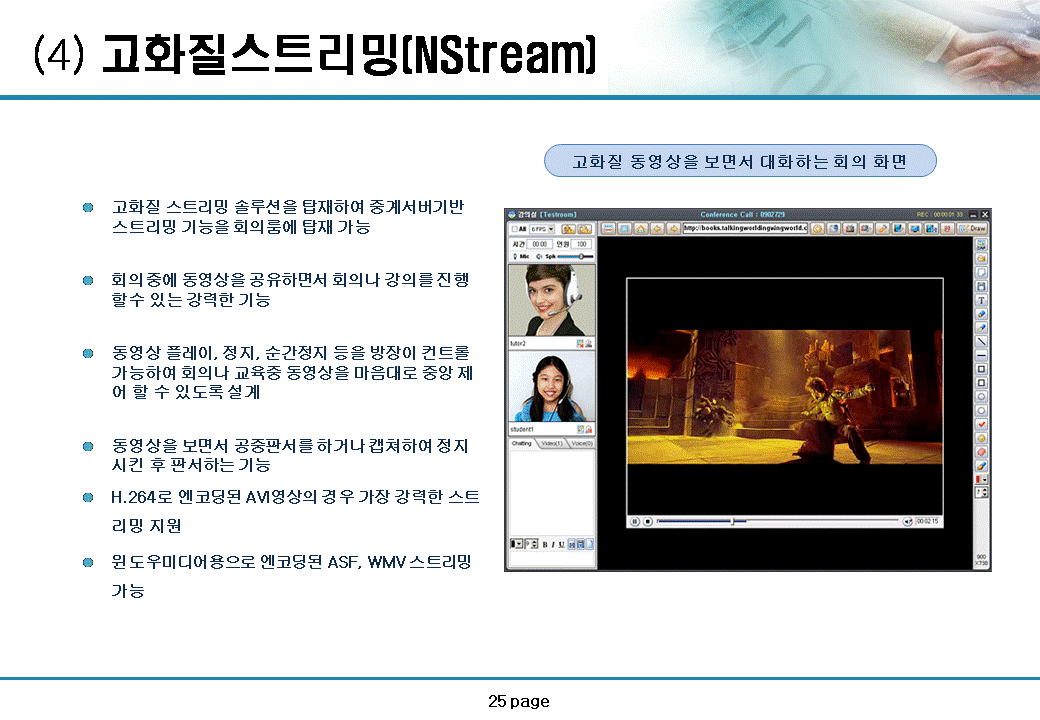
Task: Switch to the Voice(0) tab
Action: [x=582, y=444]
